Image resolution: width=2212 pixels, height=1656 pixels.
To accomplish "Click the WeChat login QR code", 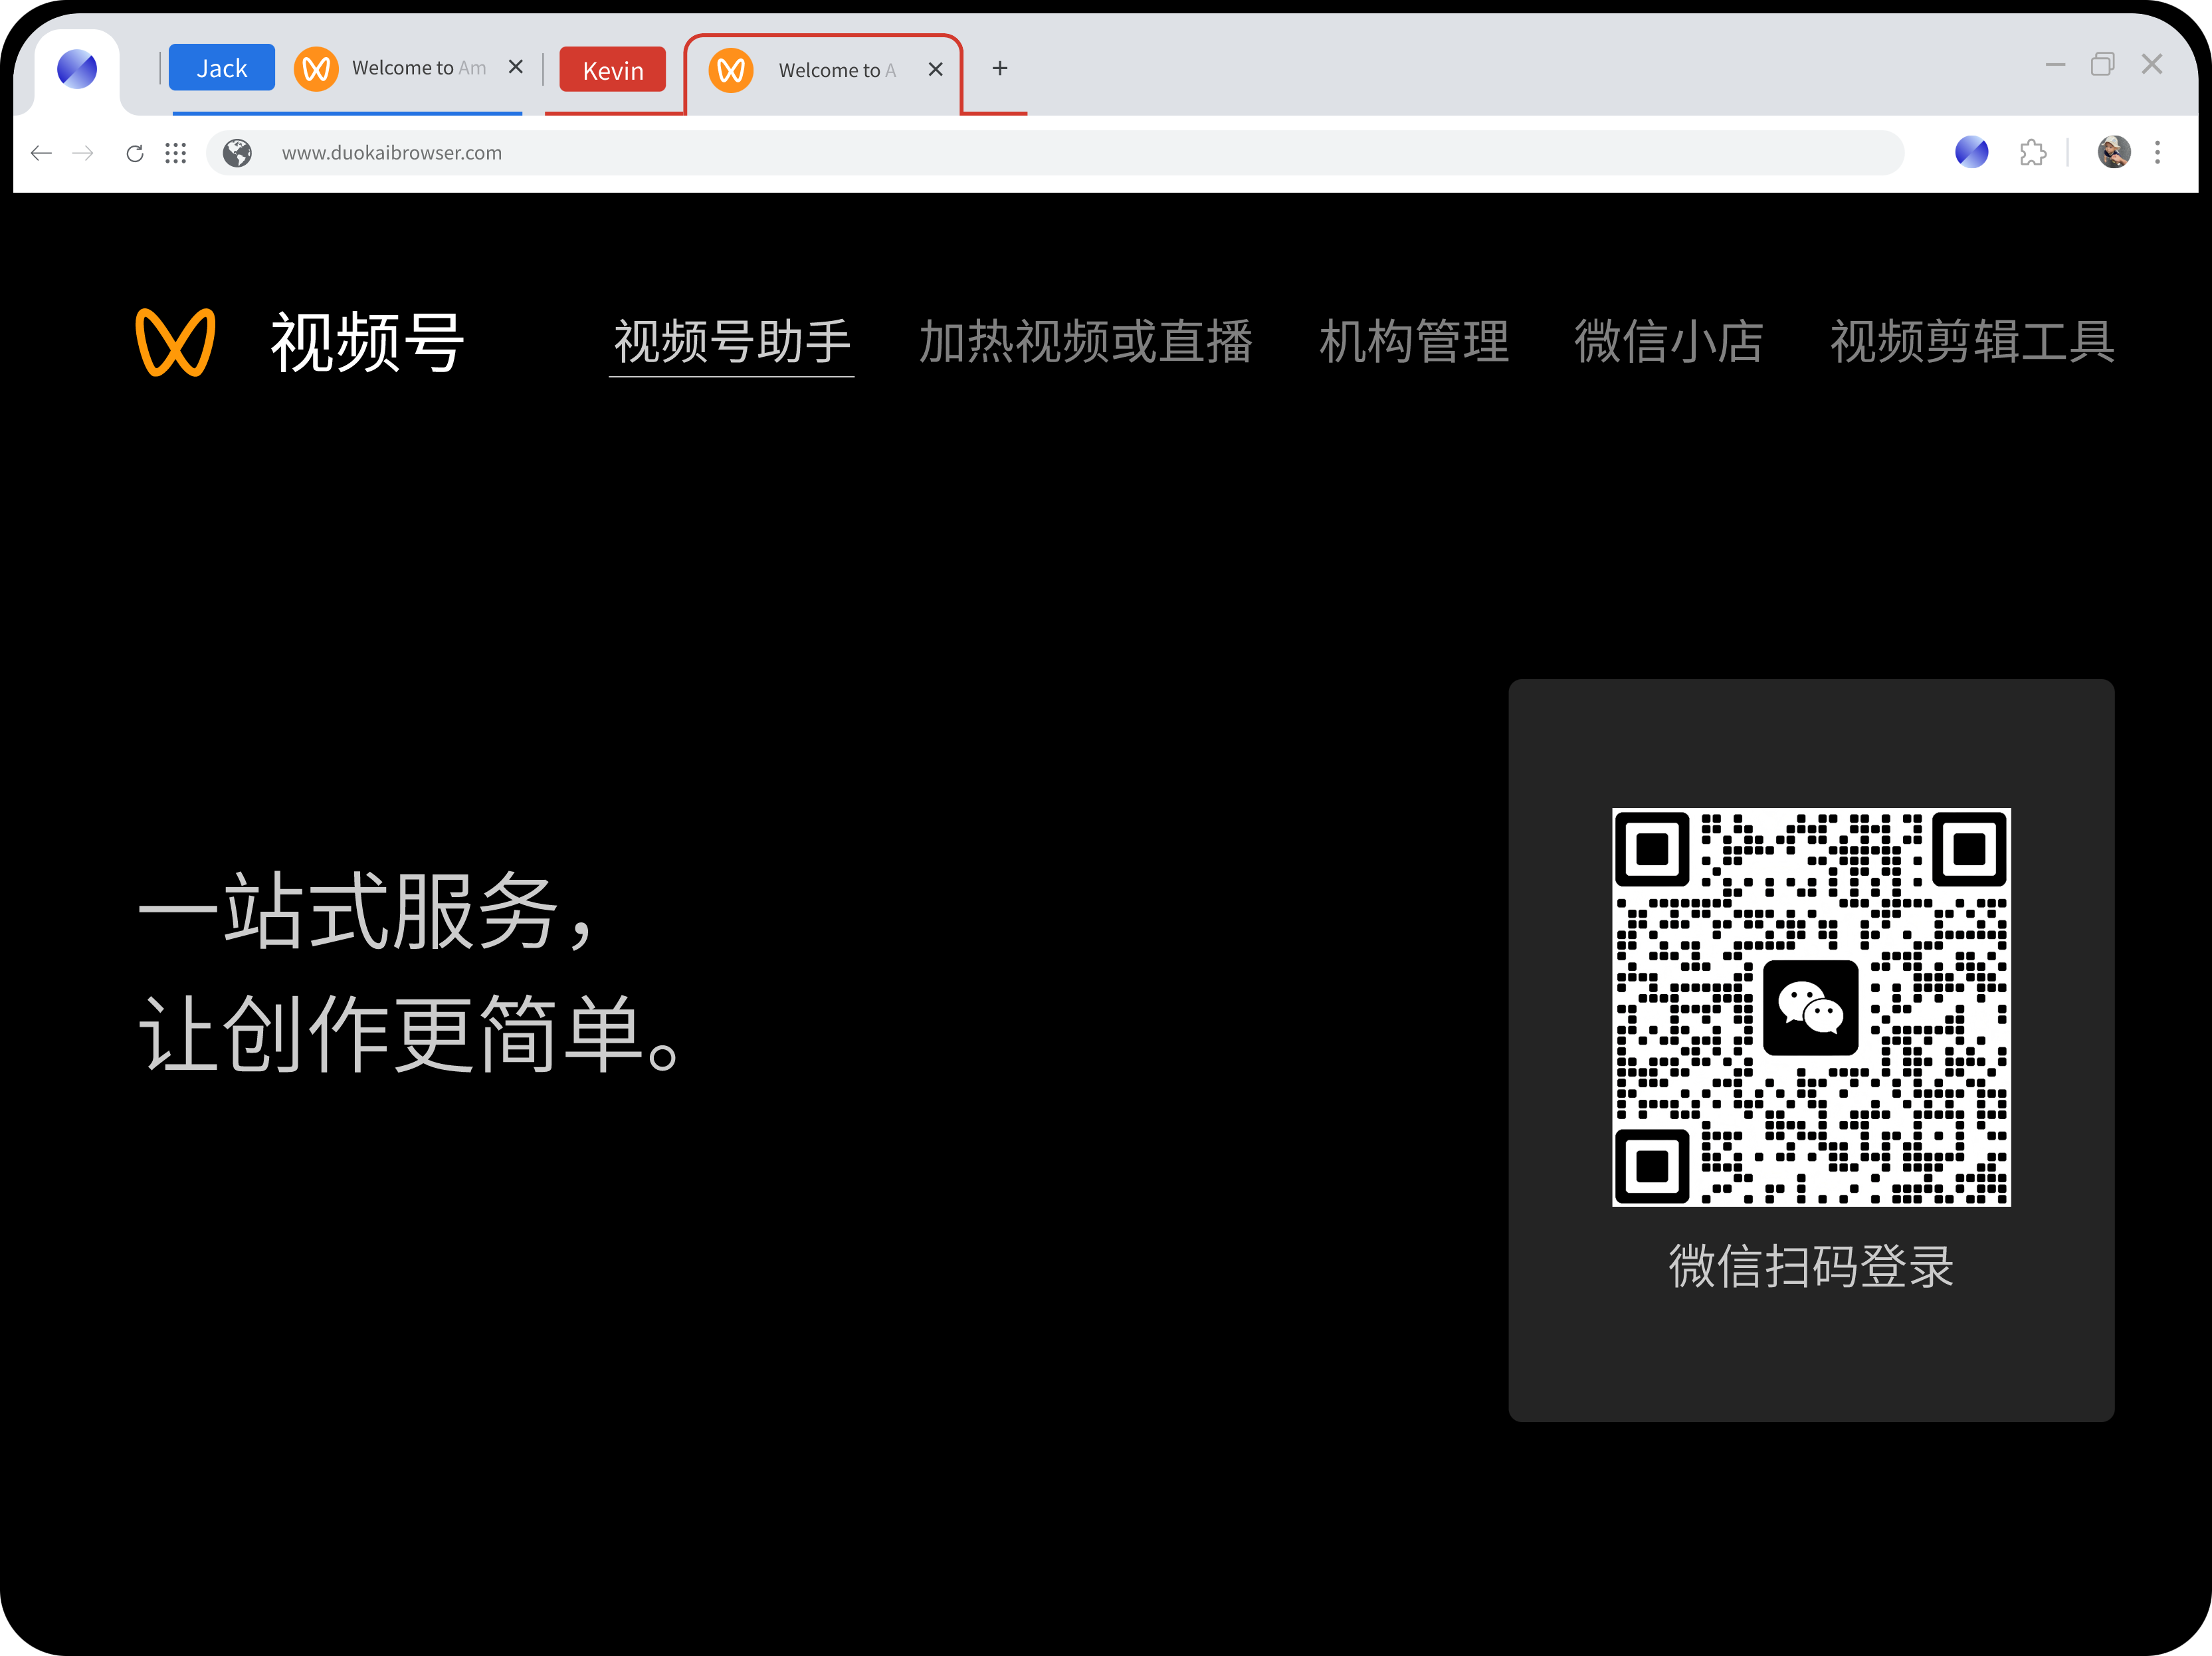I will (1811, 1007).
